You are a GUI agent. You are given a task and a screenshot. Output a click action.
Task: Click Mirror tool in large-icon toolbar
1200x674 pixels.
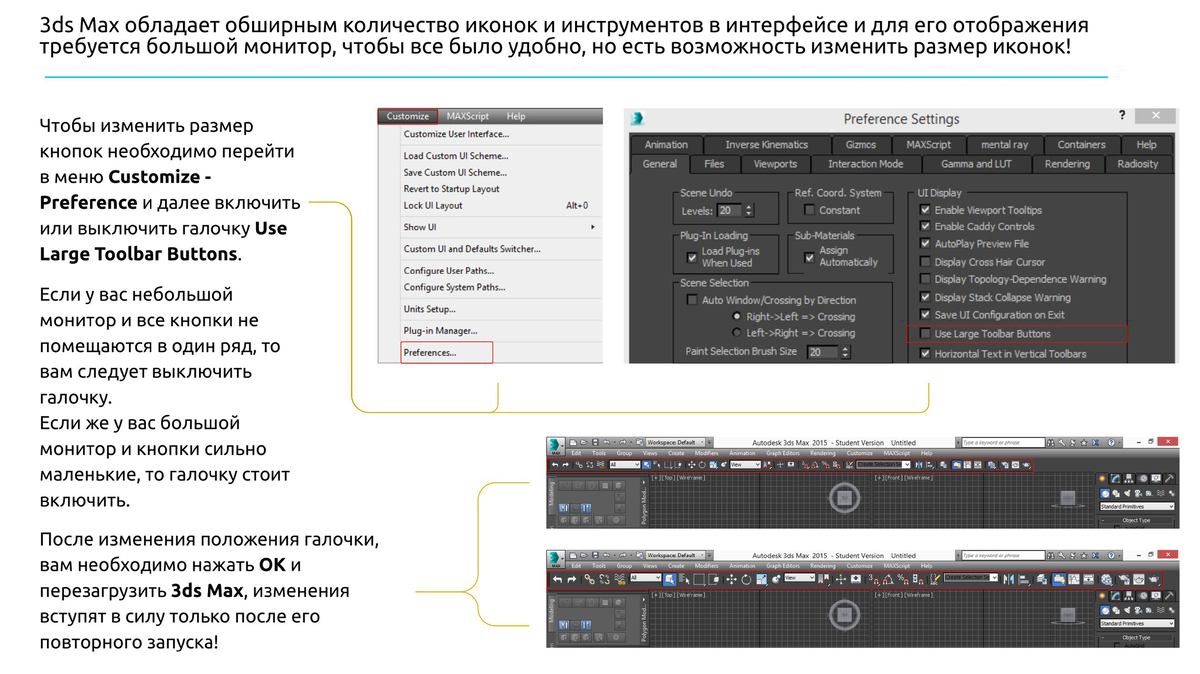pos(1009,579)
